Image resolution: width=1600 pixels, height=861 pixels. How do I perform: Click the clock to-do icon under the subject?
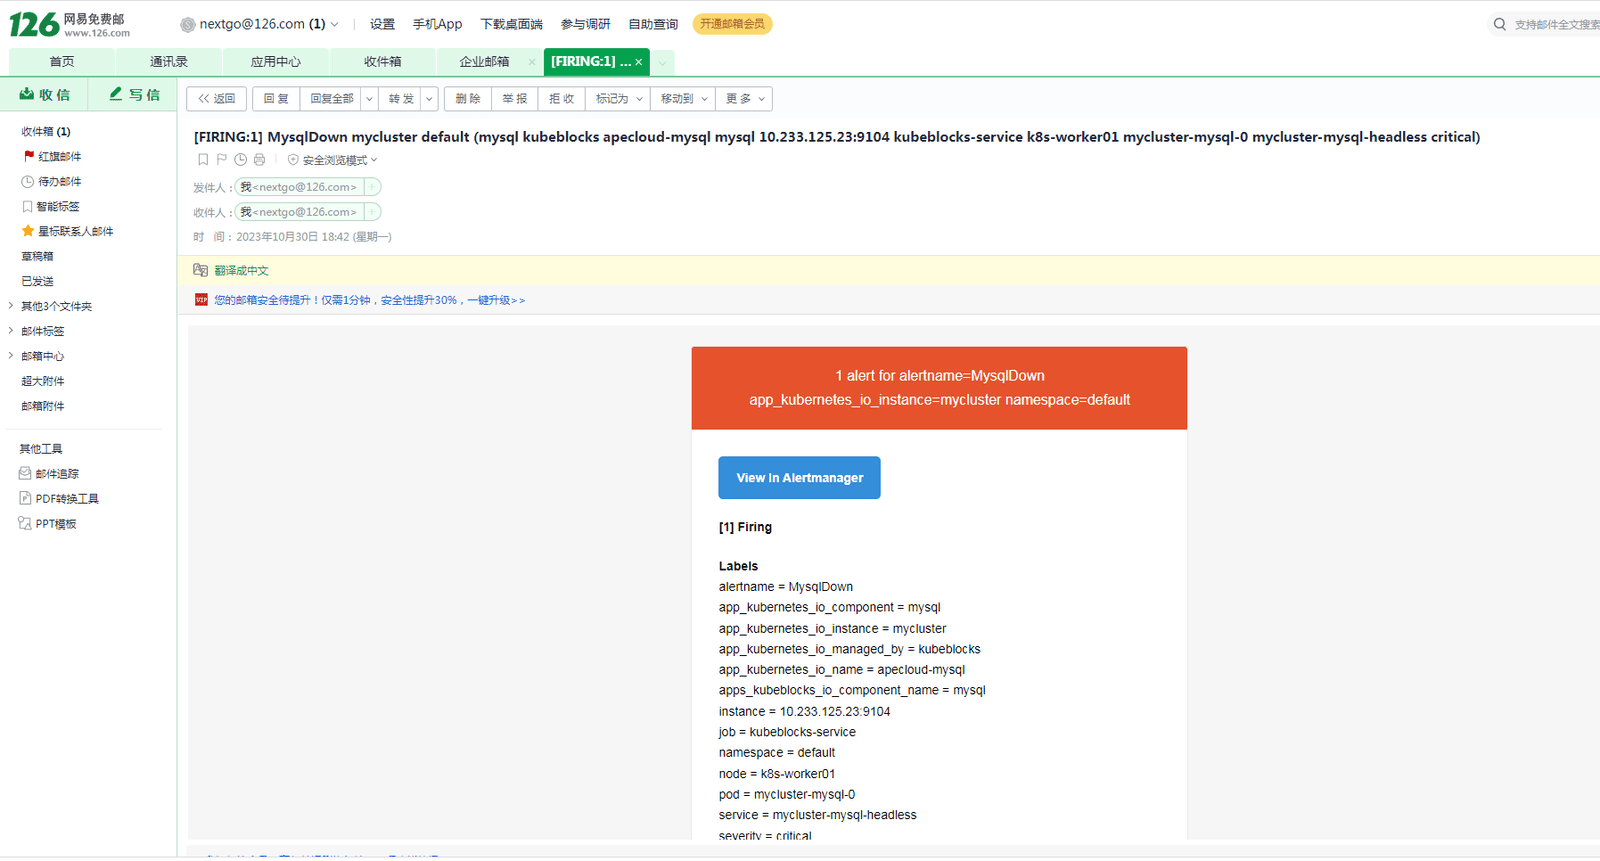click(x=241, y=160)
